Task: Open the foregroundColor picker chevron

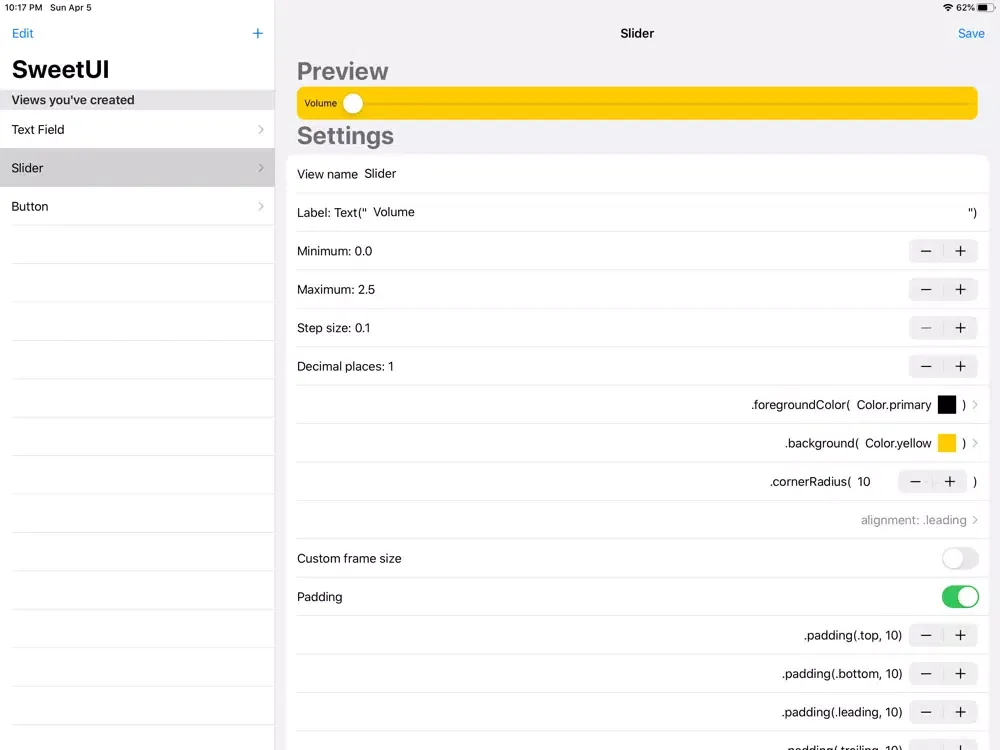Action: (x=975, y=405)
